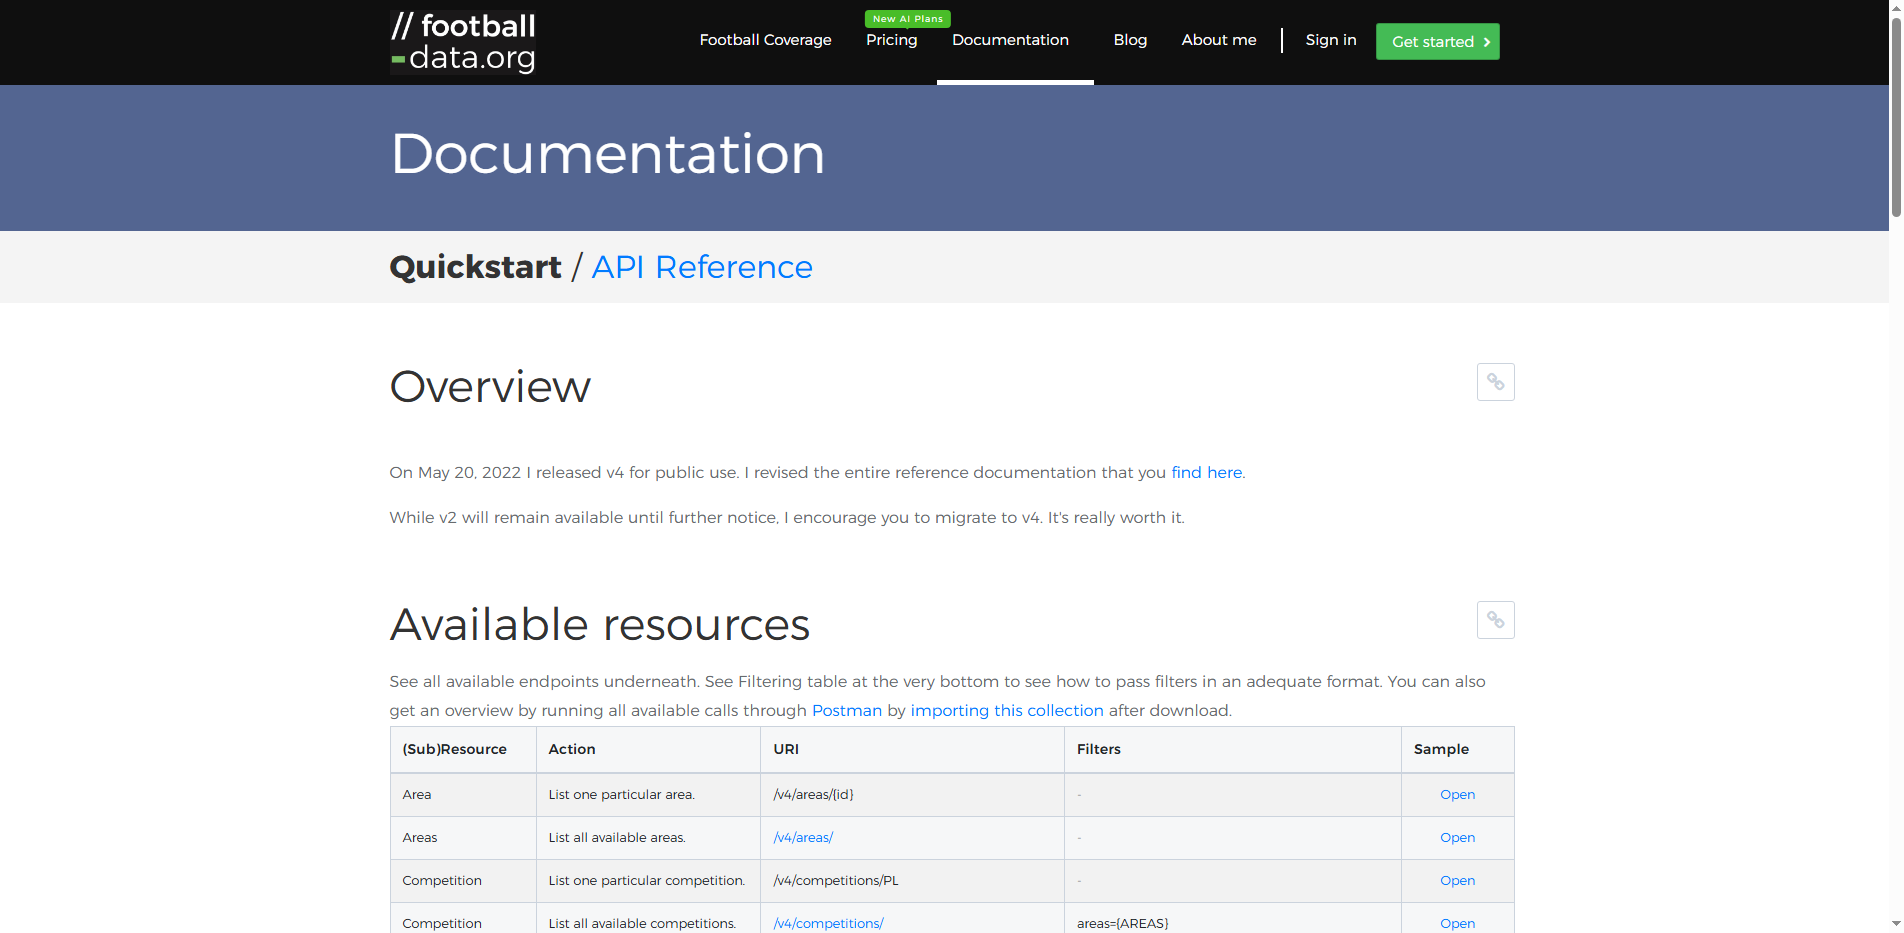Click the Available resources anchor link icon
Viewport: 1904px width, 933px height.
click(1495, 620)
